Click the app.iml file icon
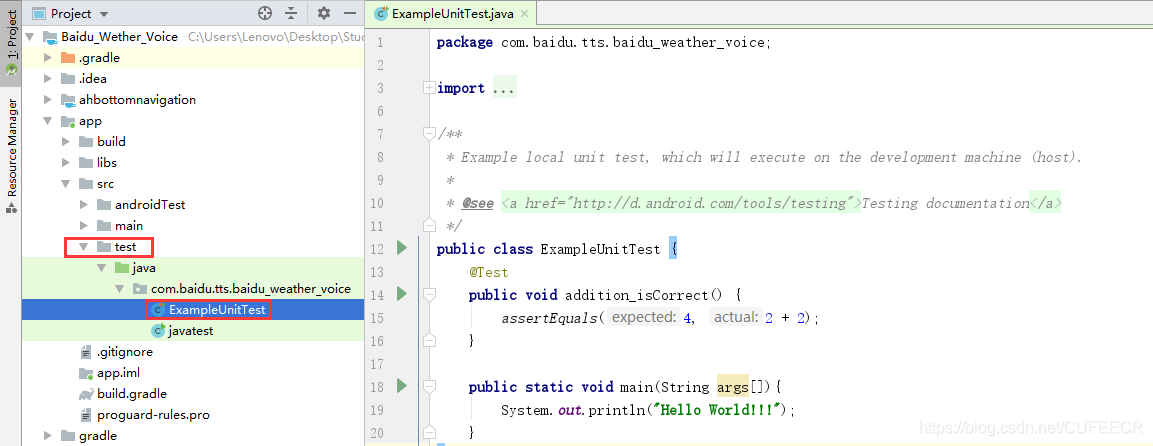This screenshot has width=1153, height=446. click(86, 373)
